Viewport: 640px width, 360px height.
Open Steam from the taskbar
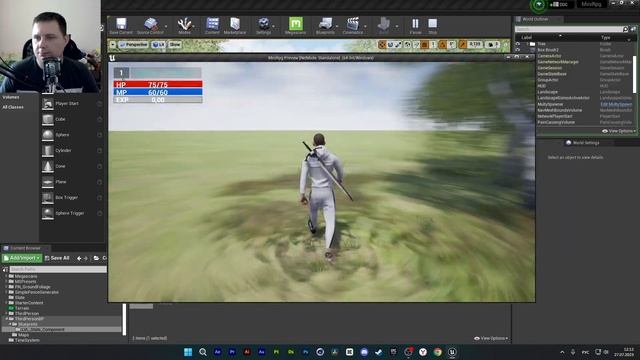(x=379, y=352)
